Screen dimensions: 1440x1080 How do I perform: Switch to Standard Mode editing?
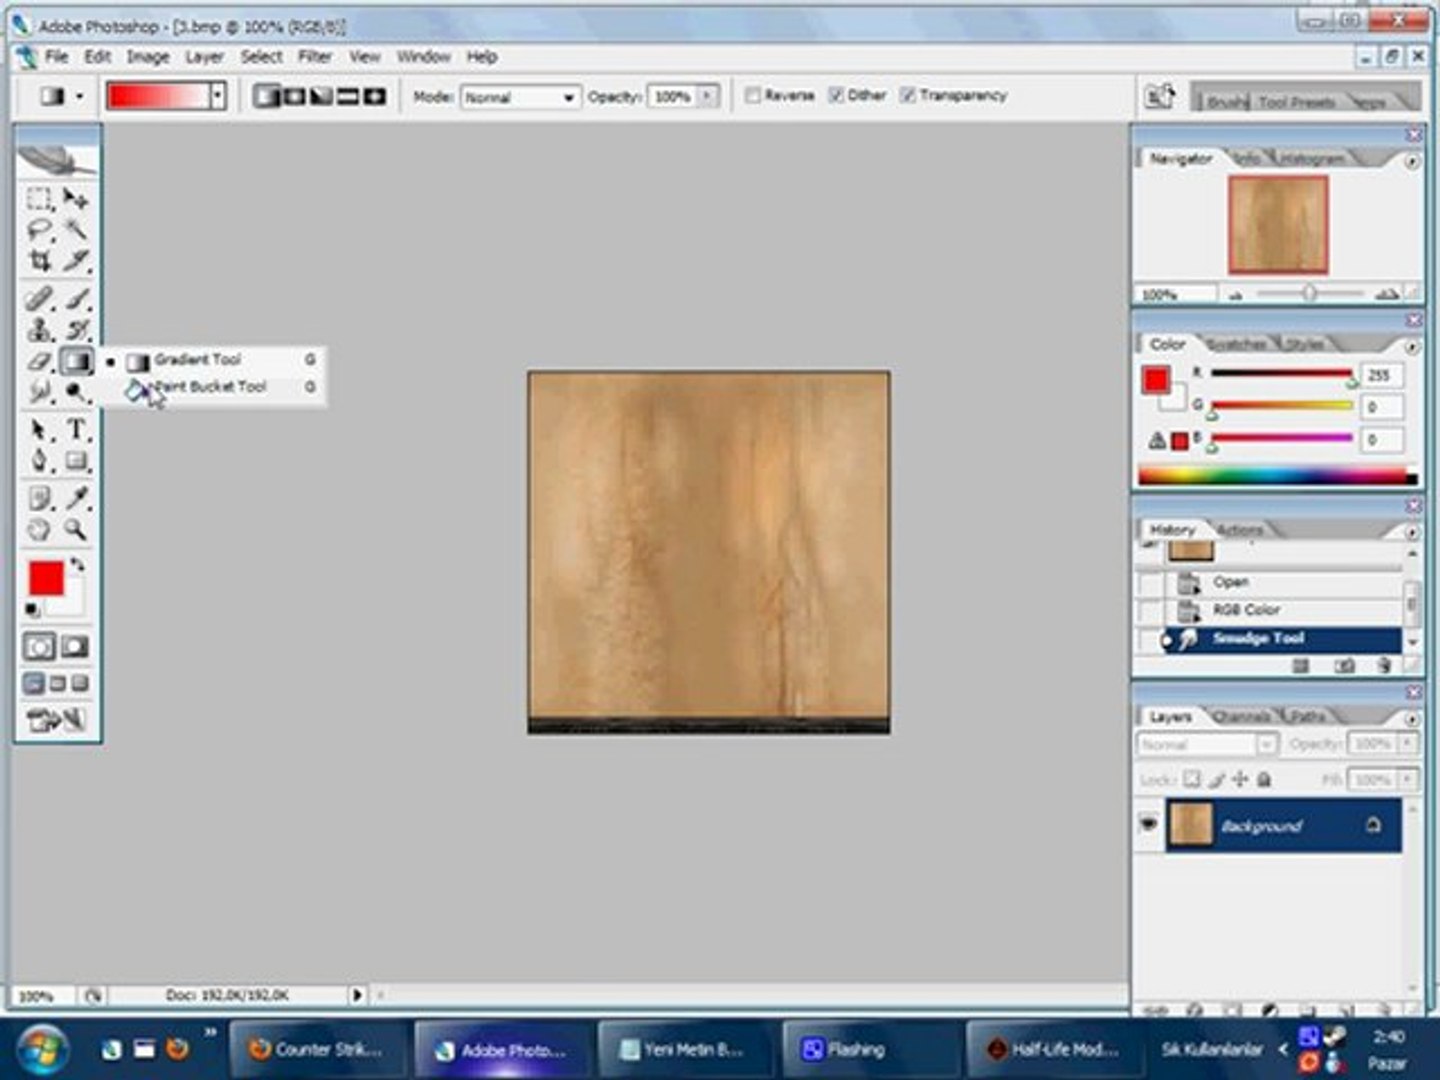click(x=40, y=647)
